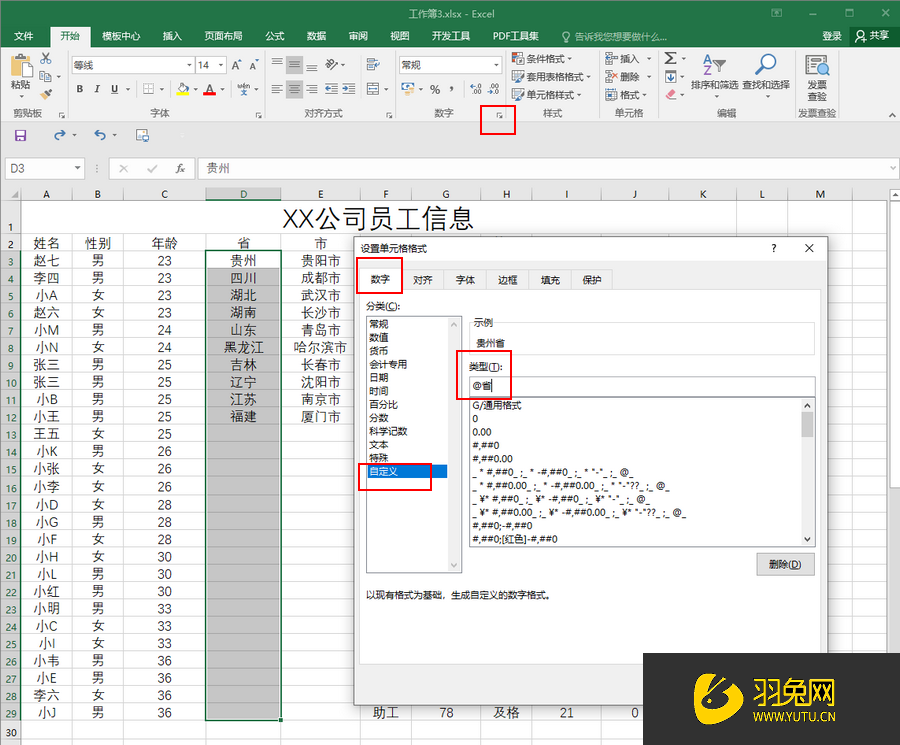The width and height of the screenshot is (900, 745).
Task: Click the Paste clipboard icon
Action: 21,66
